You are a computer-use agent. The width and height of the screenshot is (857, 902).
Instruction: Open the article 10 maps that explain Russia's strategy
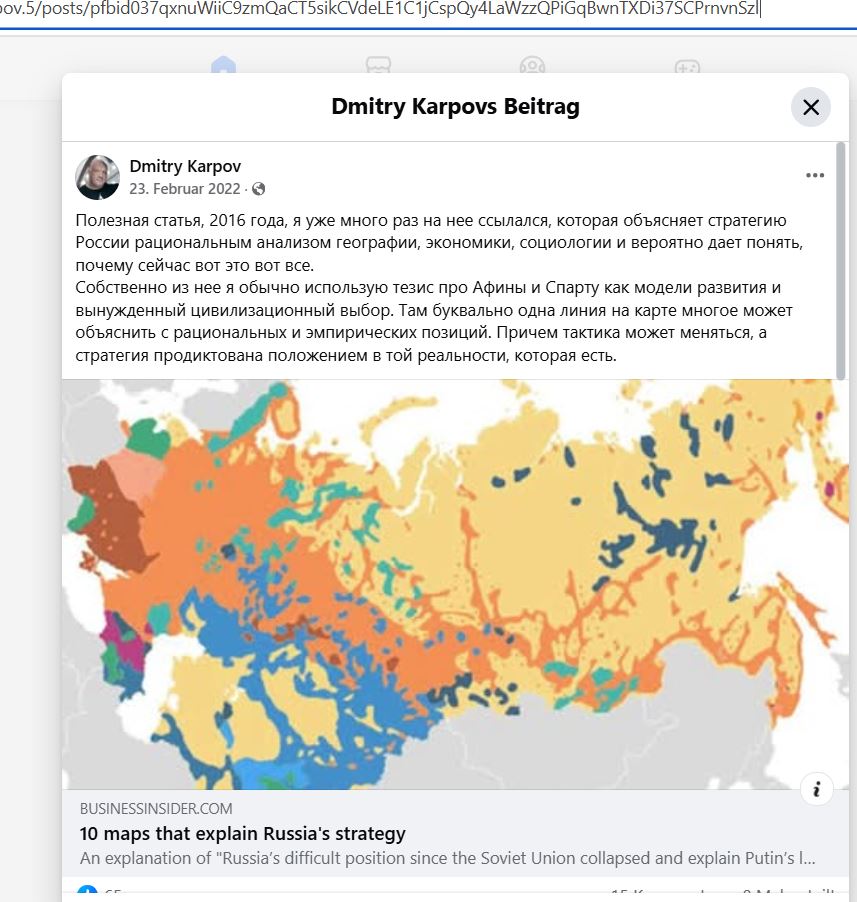243,834
